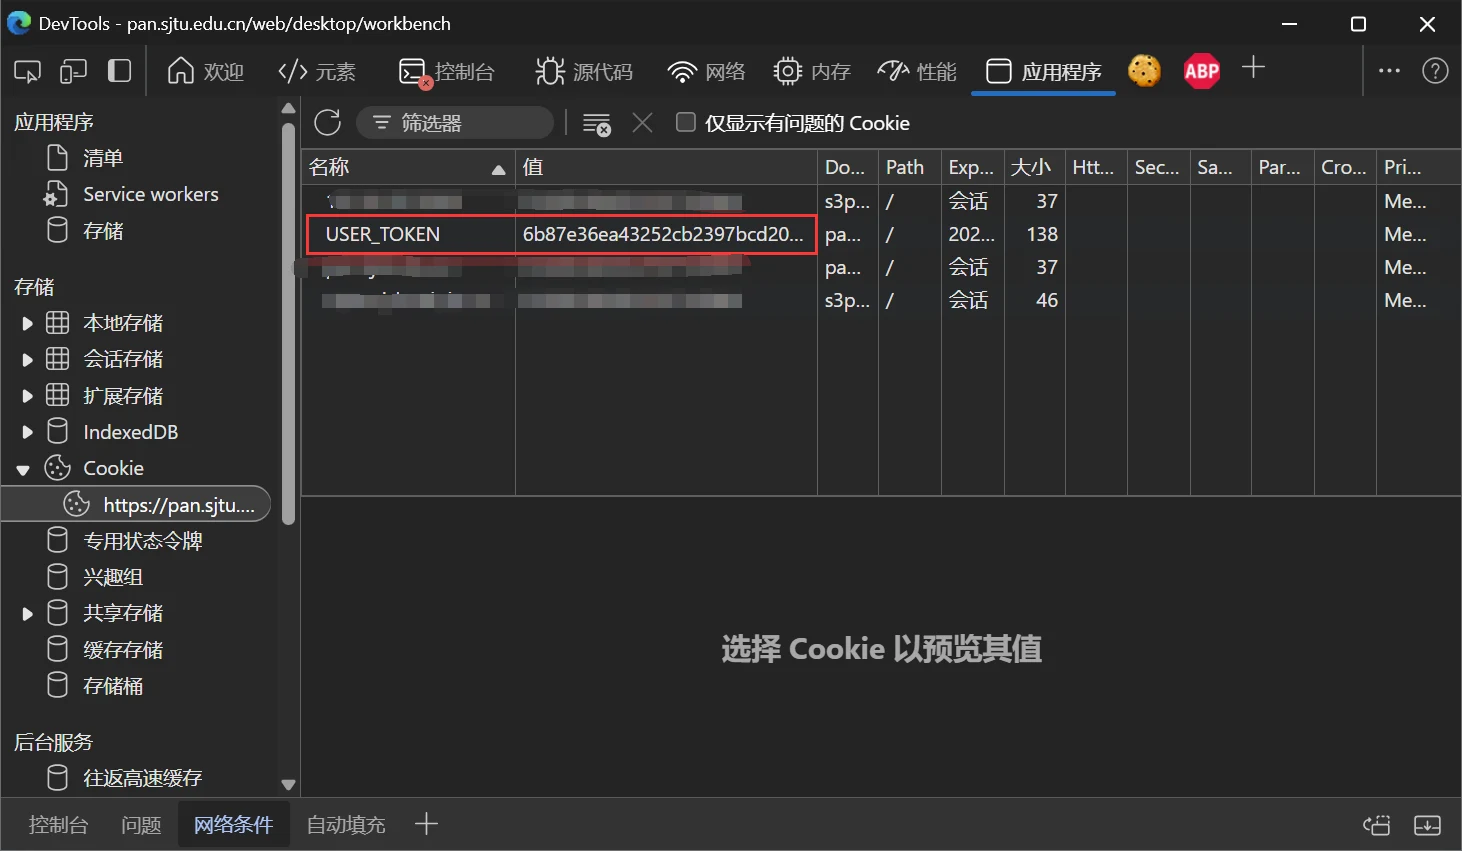This screenshot has height=851, width=1462.
Task: Refresh the cookie list
Action: pos(328,123)
